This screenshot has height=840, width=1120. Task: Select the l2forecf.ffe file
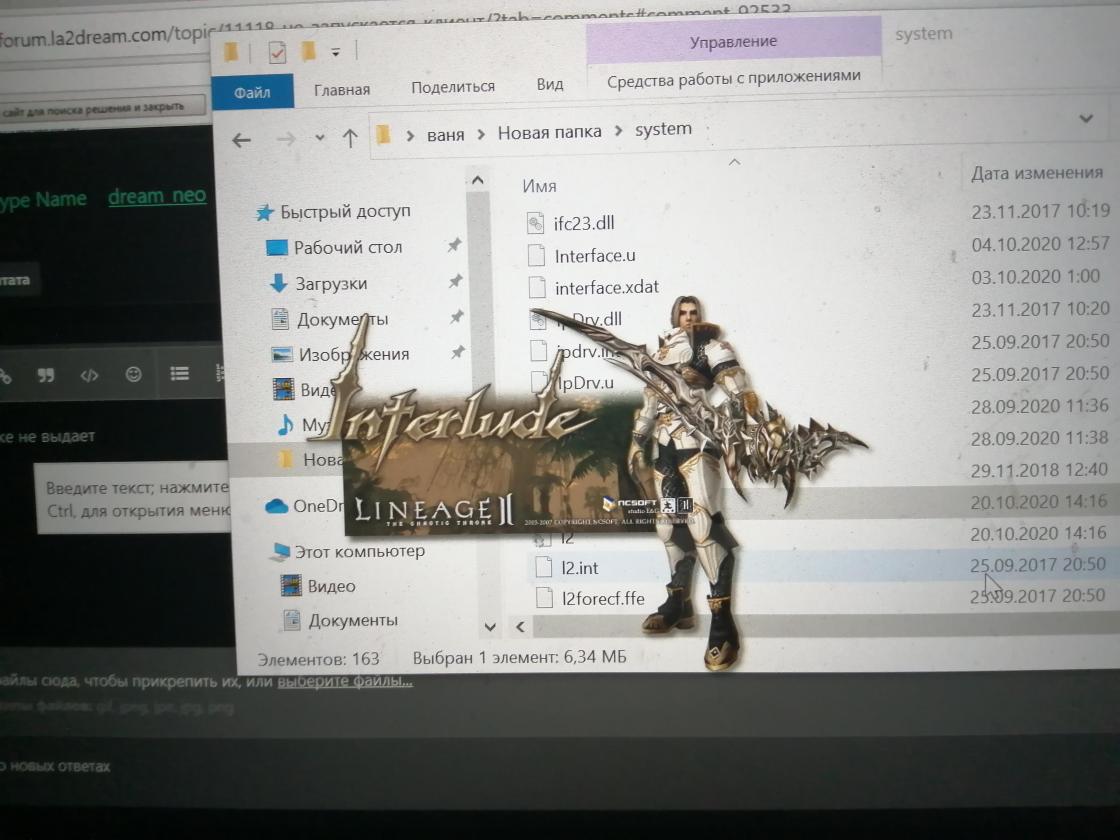602,599
